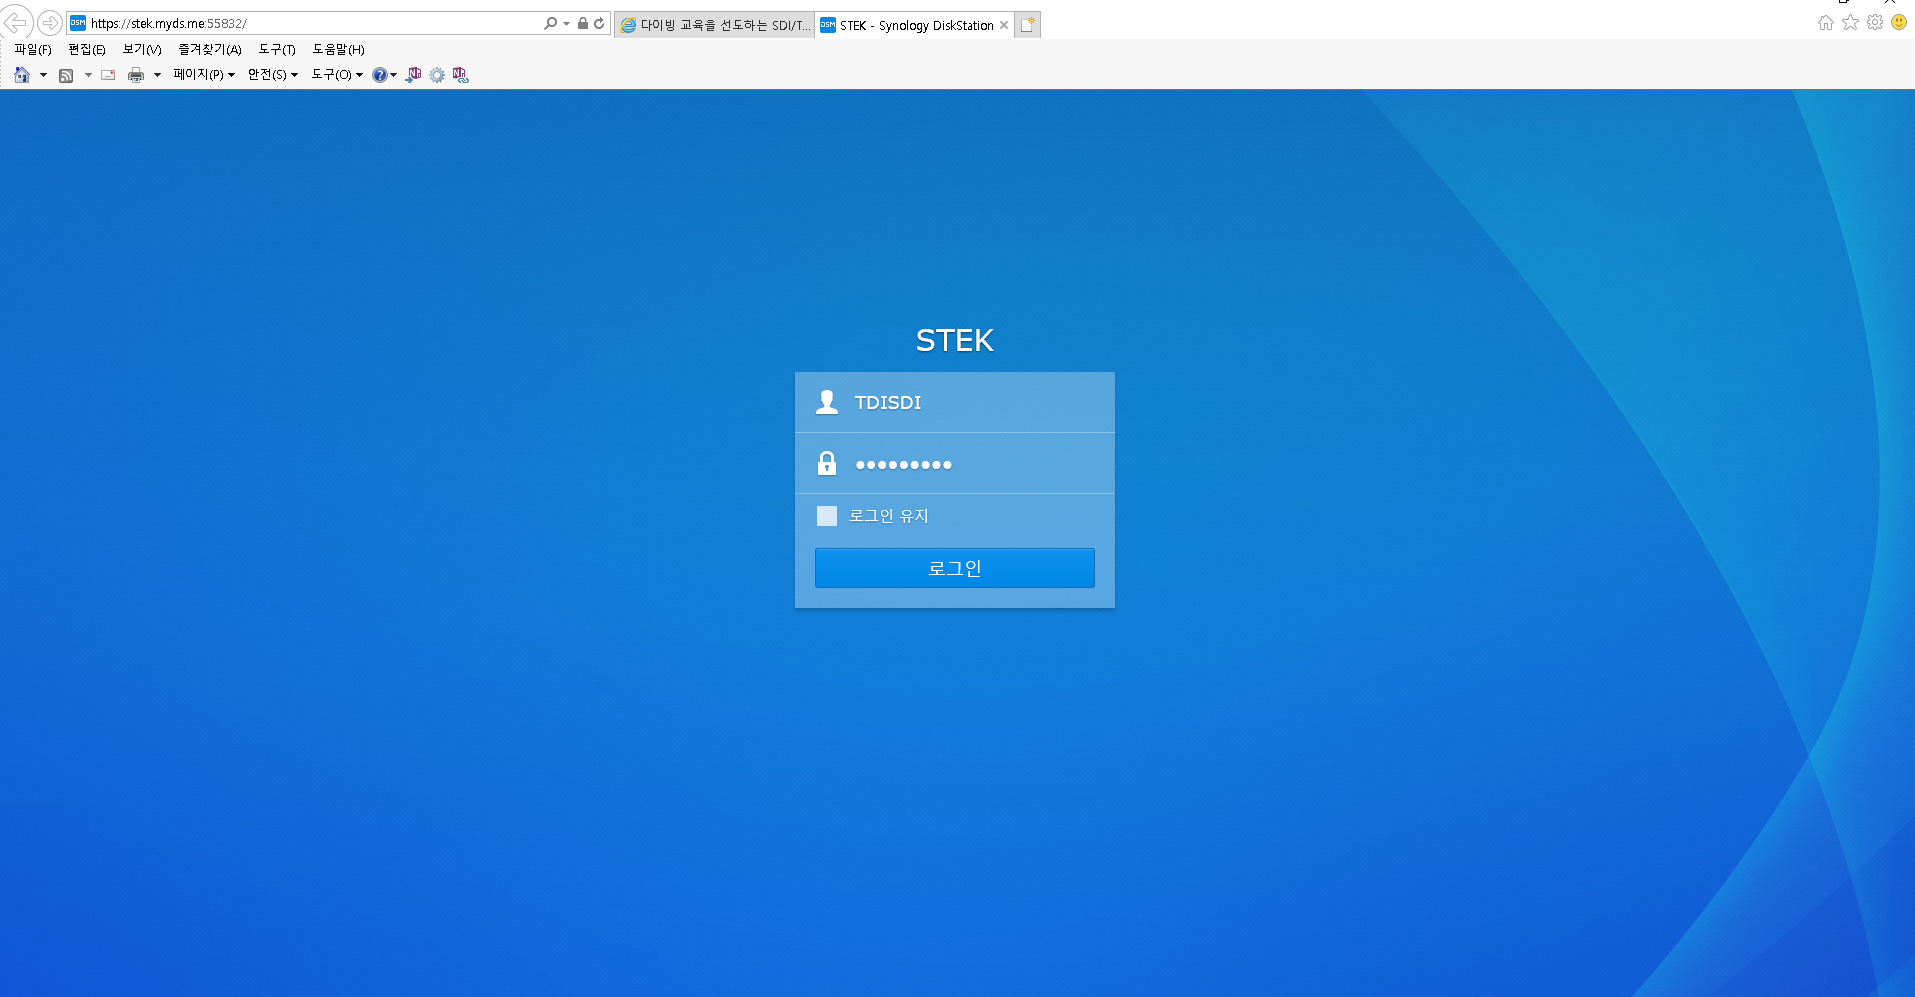This screenshot has height=997, width=1915.
Task: Click the smiley feedback icon
Action: coord(1899,22)
